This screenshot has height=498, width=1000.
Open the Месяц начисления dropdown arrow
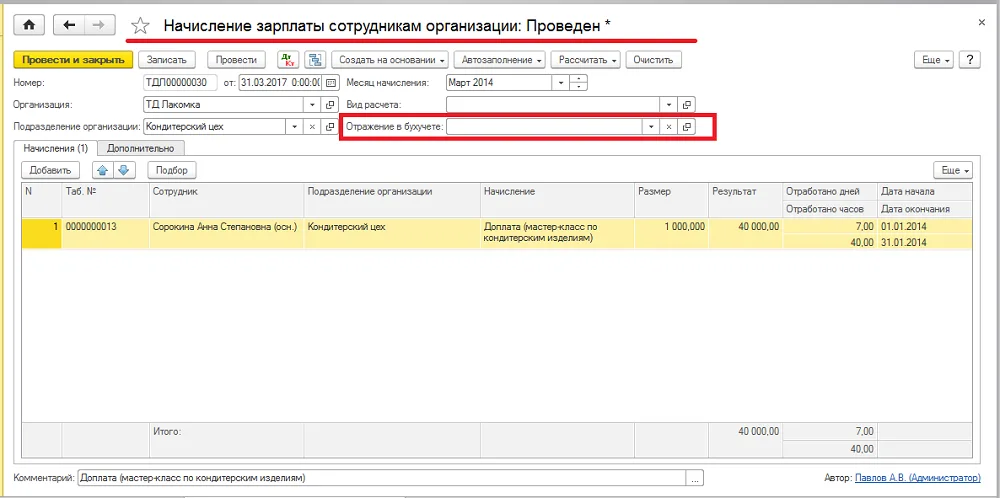tap(561, 83)
